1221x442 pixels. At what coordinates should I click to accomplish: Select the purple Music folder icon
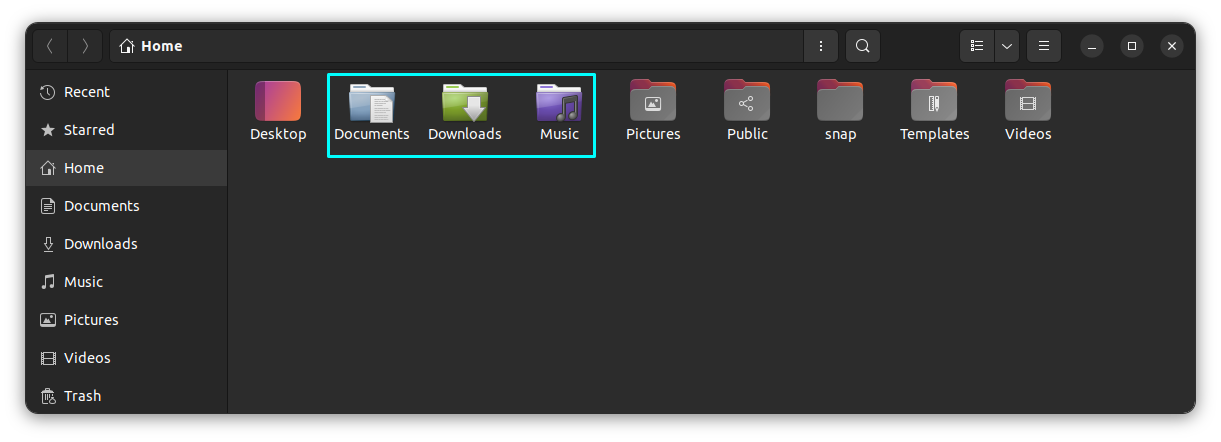pyautogui.click(x=559, y=102)
